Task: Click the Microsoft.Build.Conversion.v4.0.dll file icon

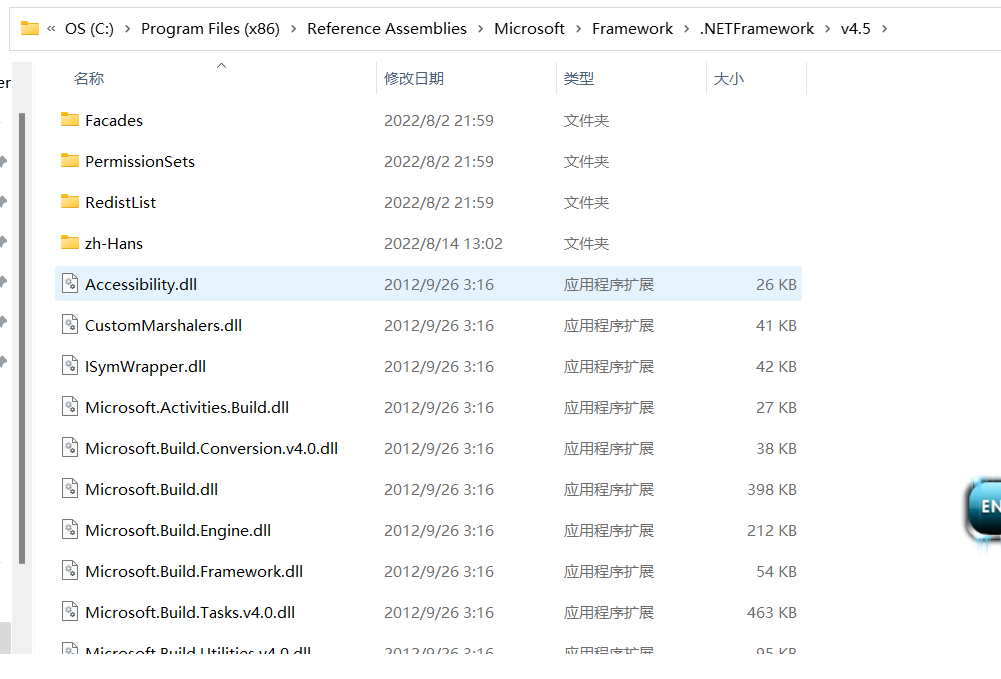Action: pos(70,447)
